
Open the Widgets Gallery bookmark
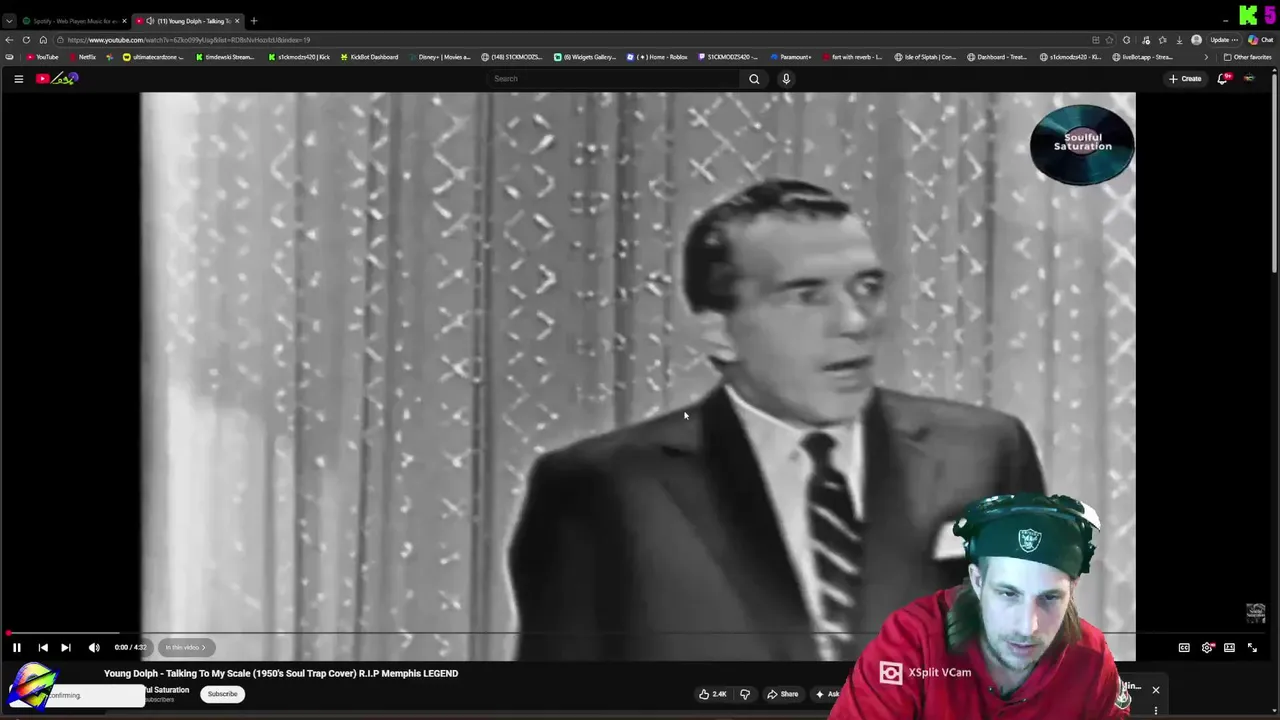[x=585, y=57]
